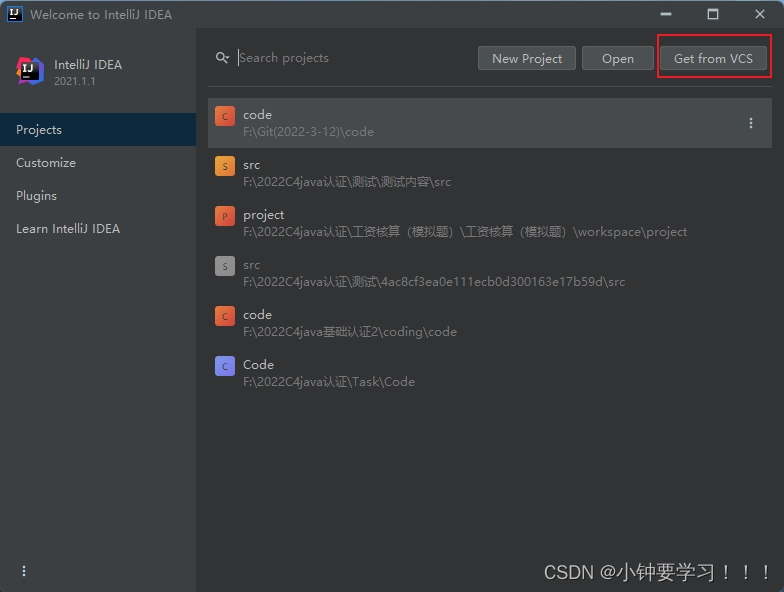The width and height of the screenshot is (784, 592).
Task: Go to Learn IntelliJ IDEA tab
Action: tap(98, 228)
